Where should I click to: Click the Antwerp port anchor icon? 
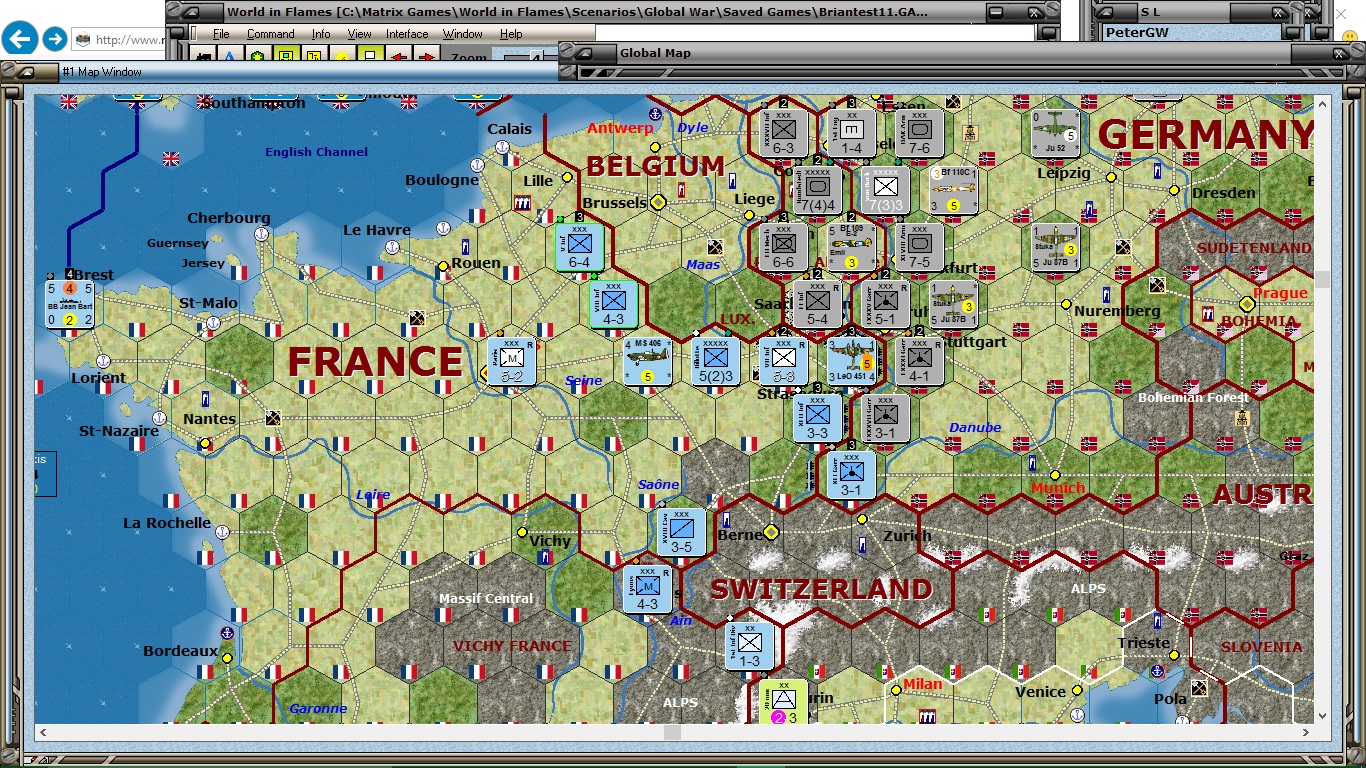[656, 115]
